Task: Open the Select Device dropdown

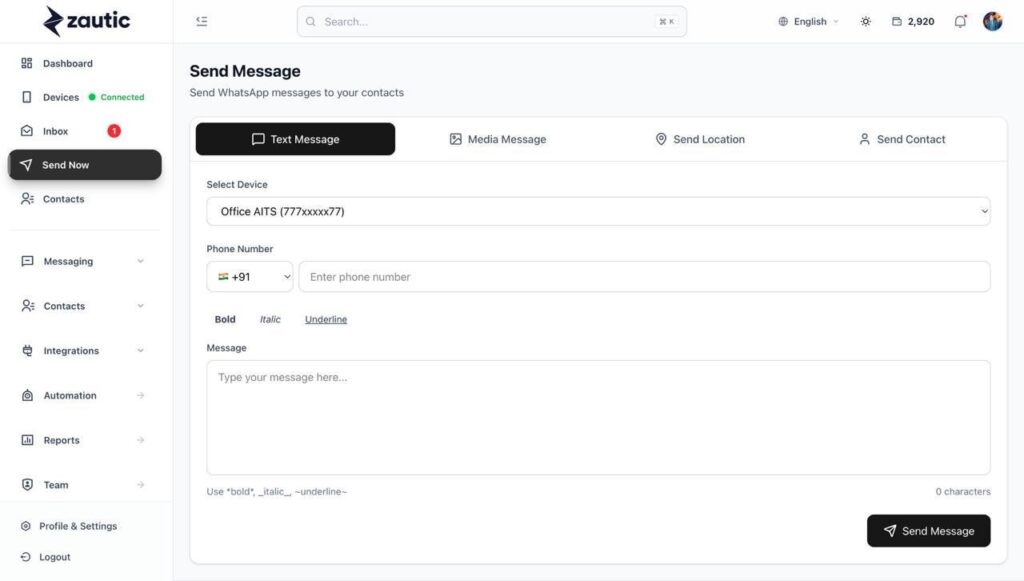Action: (x=598, y=211)
